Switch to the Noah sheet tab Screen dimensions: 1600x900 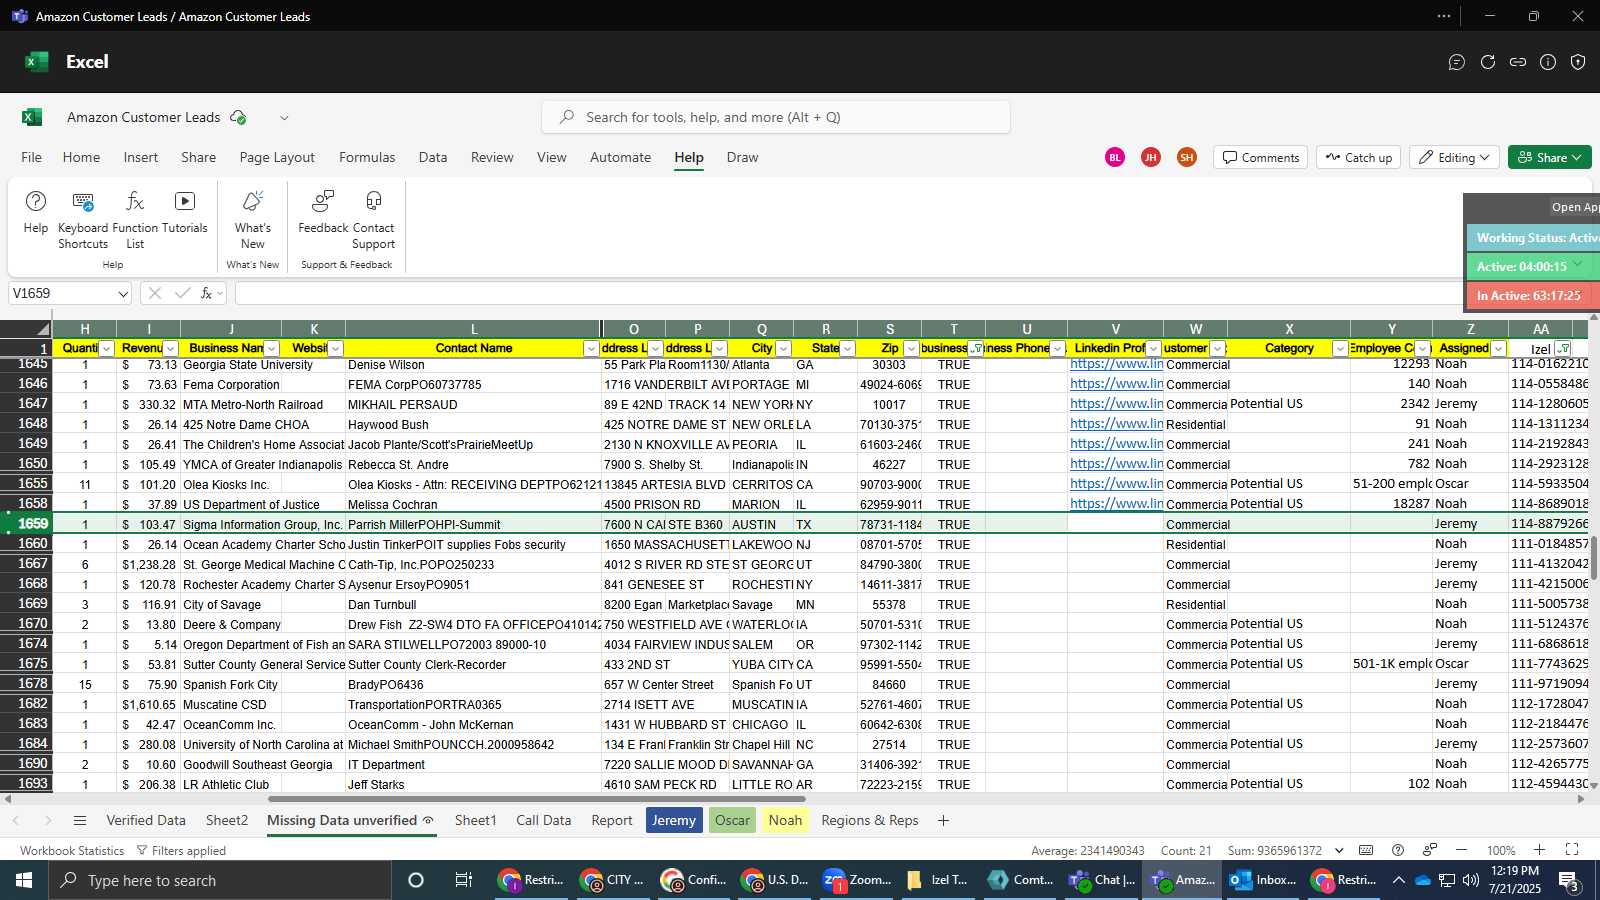pos(785,820)
